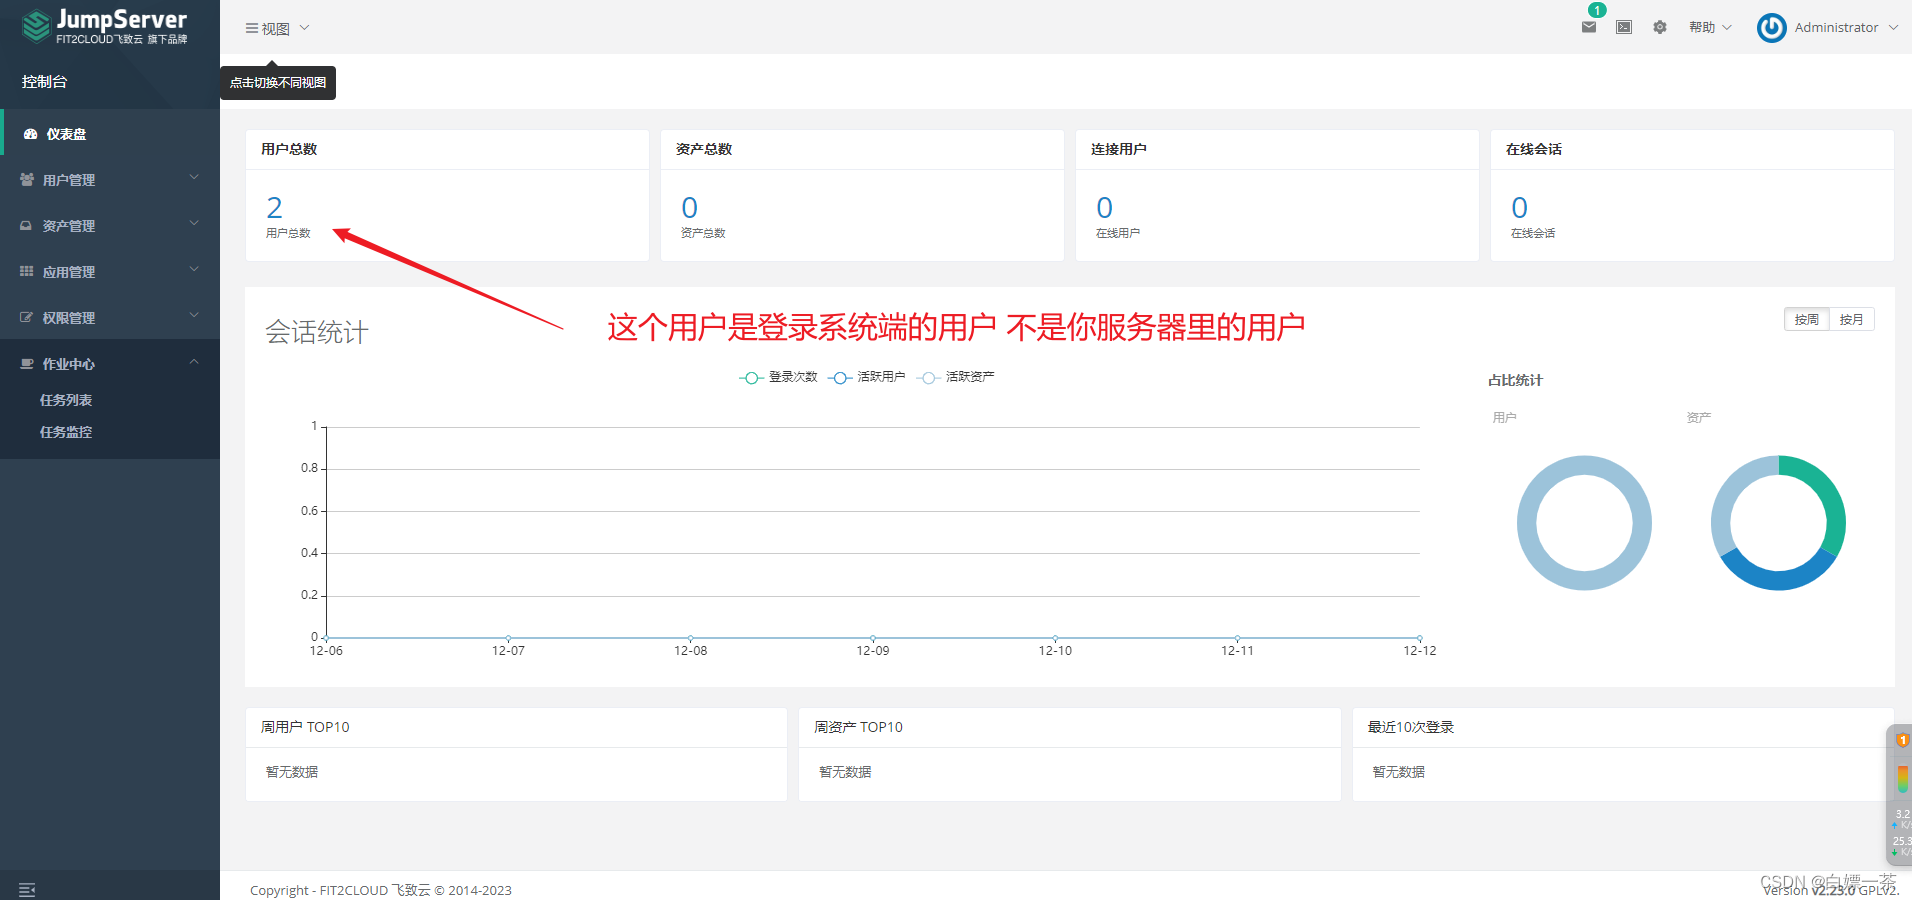This screenshot has width=1912, height=900.
Task: Click the dashboard 仪表盘 icon
Action: [30, 134]
